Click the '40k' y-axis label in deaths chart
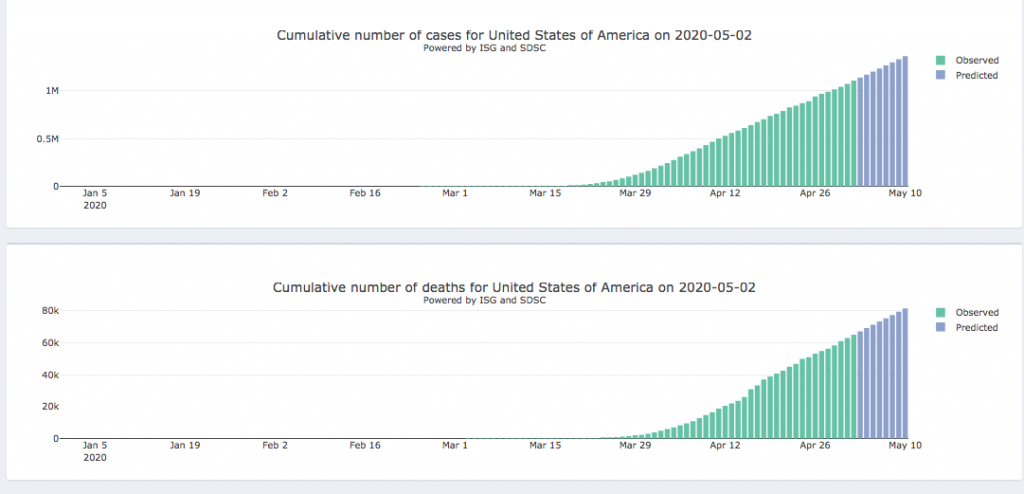Image resolution: width=1024 pixels, height=494 pixels. click(x=50, y=375)
